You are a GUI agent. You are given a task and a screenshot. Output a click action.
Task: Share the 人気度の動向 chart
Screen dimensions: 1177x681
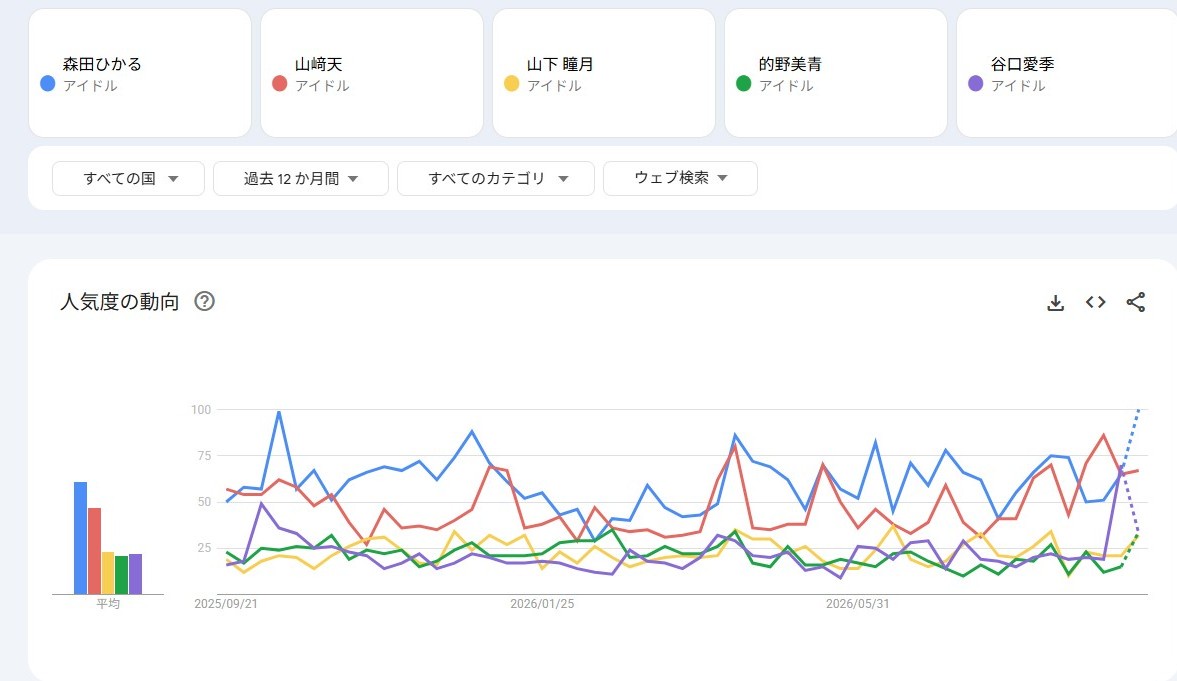(1136, 302)
